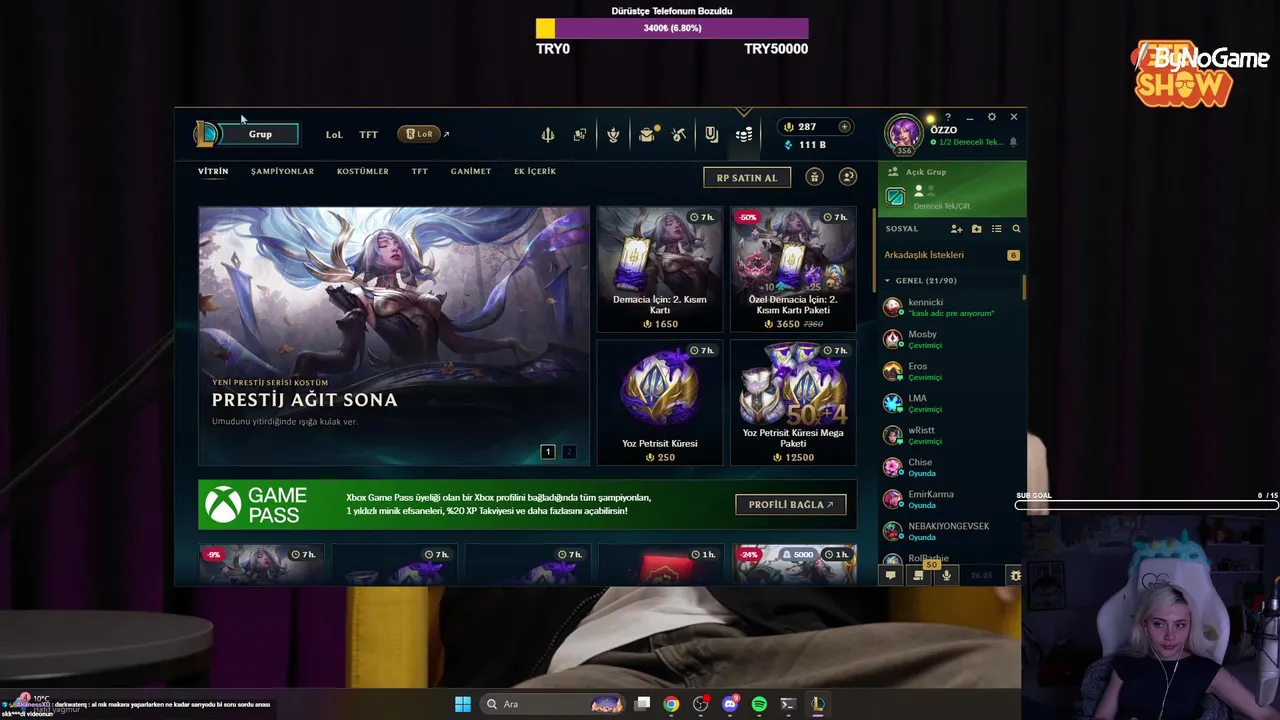1280x720 pixels.
Task: Toggle the voice microphone icon
Action: click(946, 575)
